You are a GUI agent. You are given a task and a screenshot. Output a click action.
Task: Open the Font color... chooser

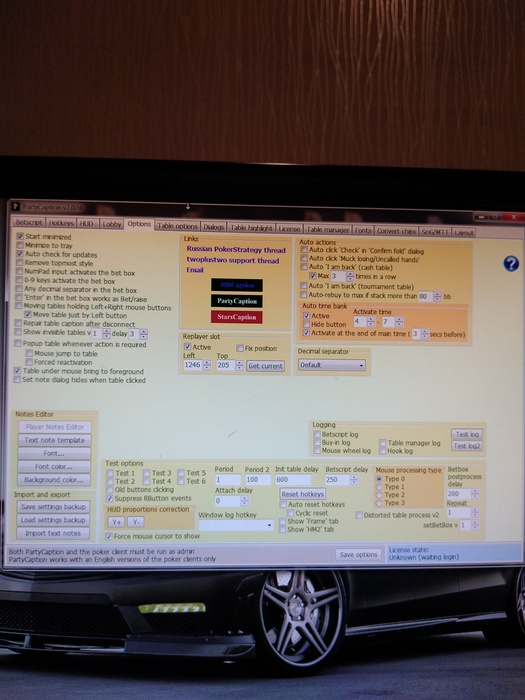click(54, 467)
